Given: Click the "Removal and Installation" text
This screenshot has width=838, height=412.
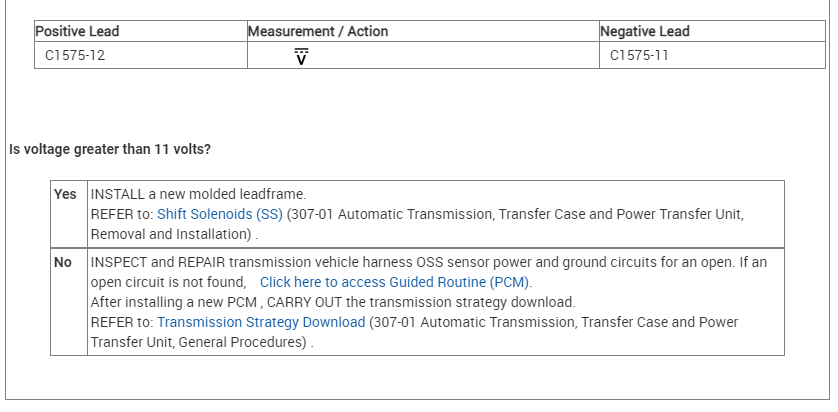Looking at the screenshot, I should pos(170,234).
